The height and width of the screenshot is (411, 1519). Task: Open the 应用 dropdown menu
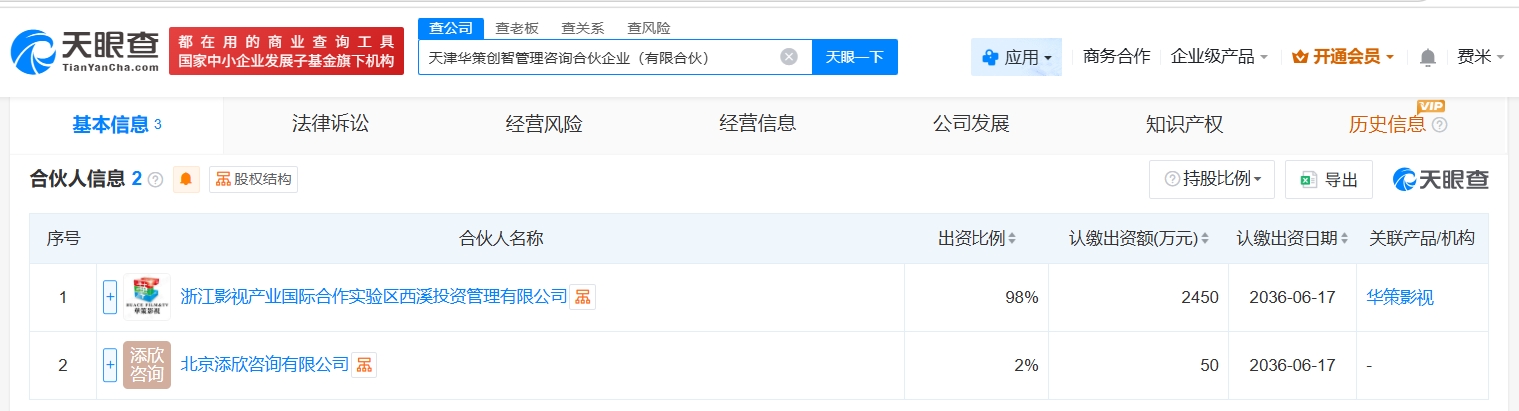pos(1016,57)
